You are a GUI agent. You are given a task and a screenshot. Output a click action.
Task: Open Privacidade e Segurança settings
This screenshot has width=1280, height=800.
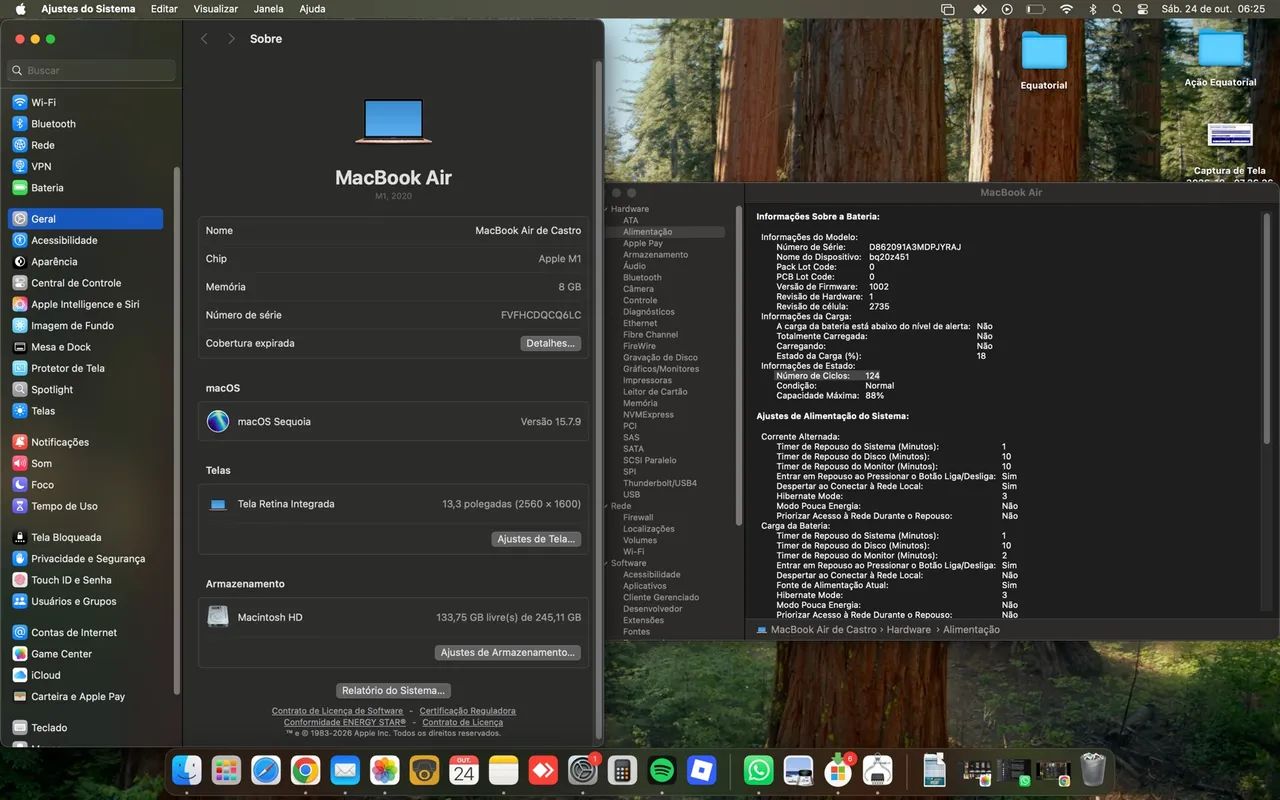pyautogui.click(x=85, y=559)
